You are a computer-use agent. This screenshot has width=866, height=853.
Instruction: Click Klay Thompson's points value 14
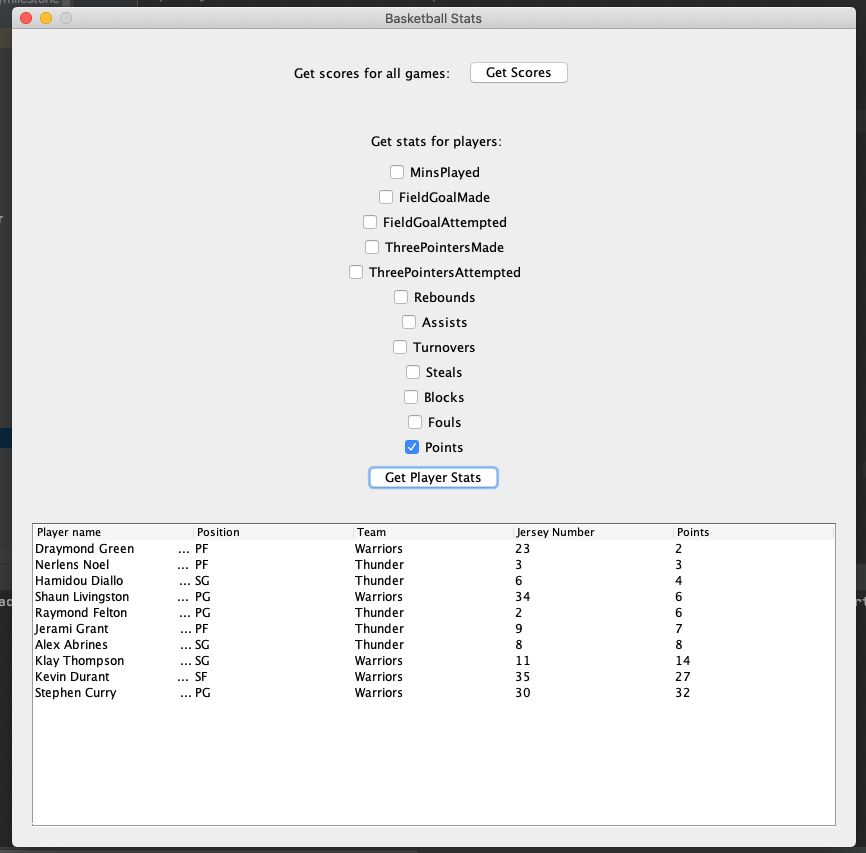(x=683, y=661)
